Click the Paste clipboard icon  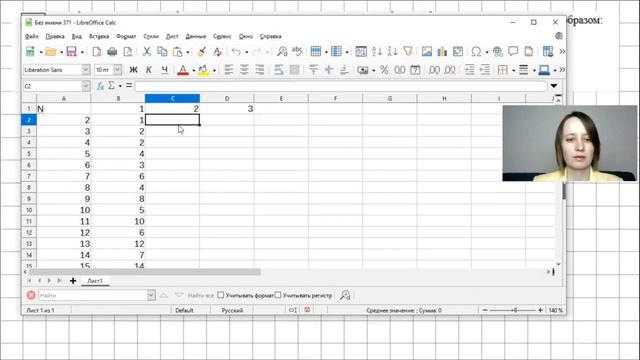coord(178,51)
